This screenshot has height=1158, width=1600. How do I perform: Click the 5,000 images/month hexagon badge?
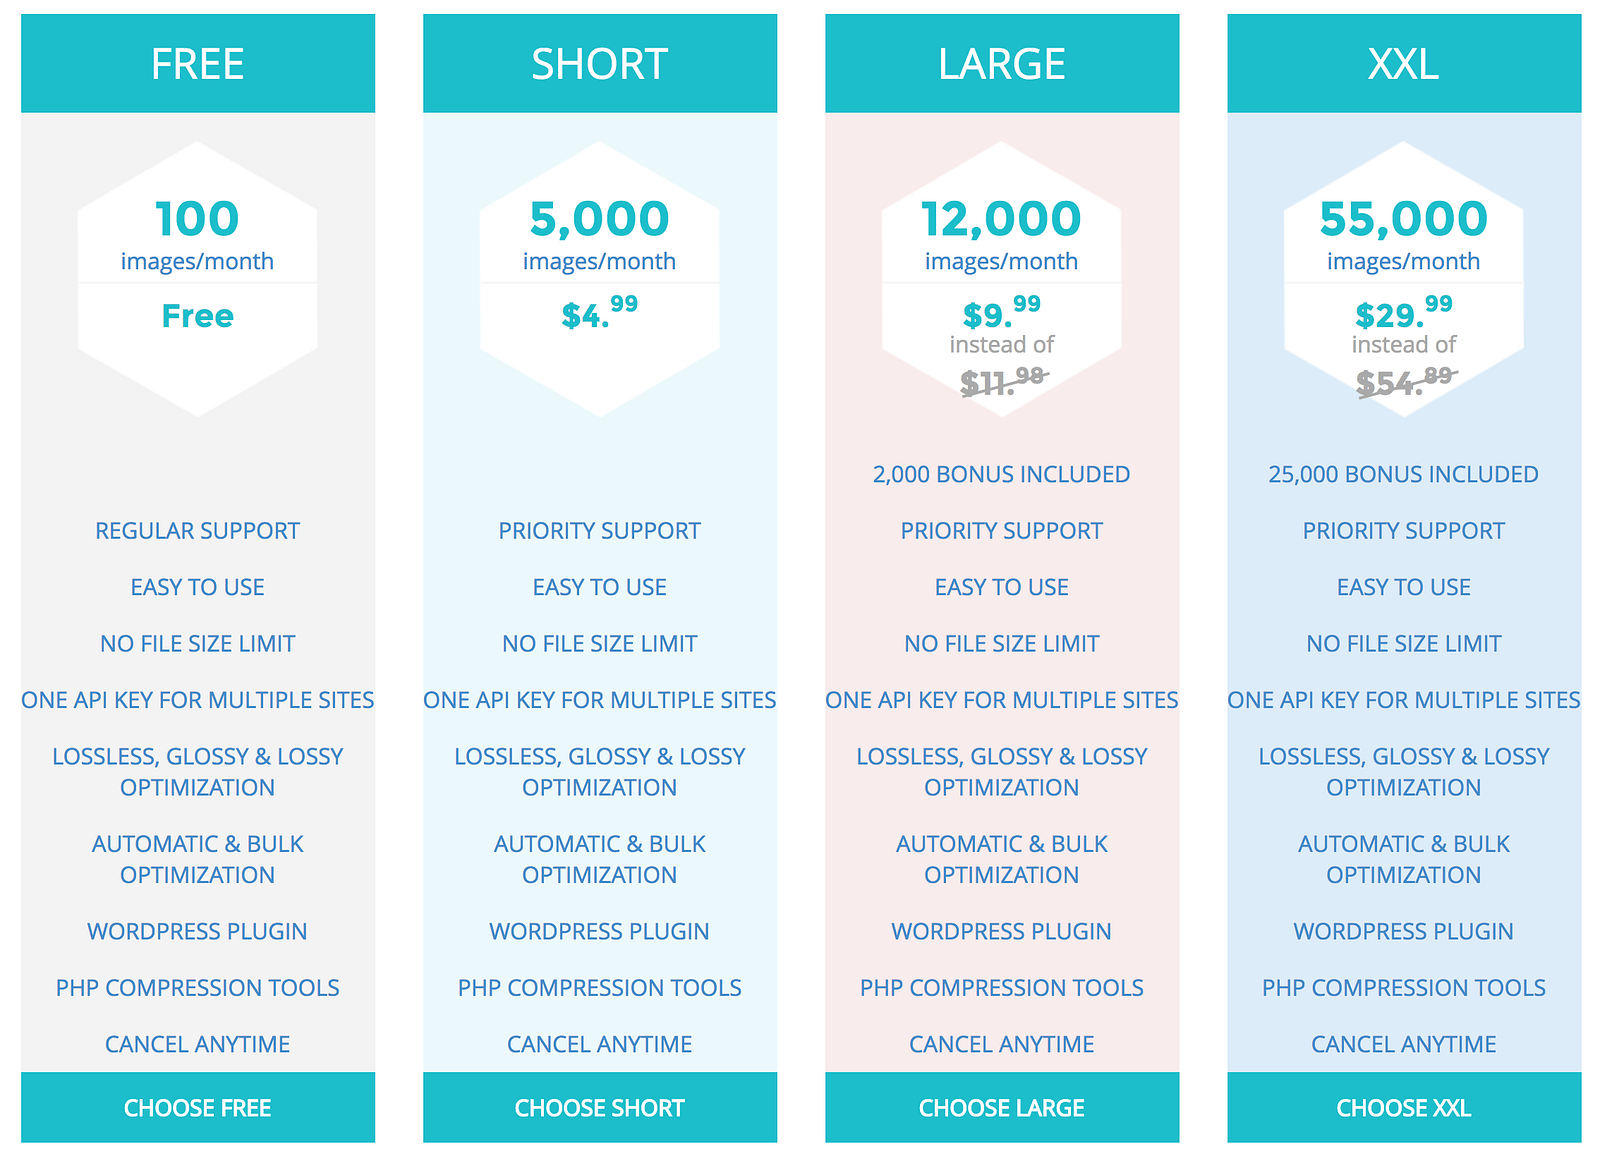pos(600,279)
